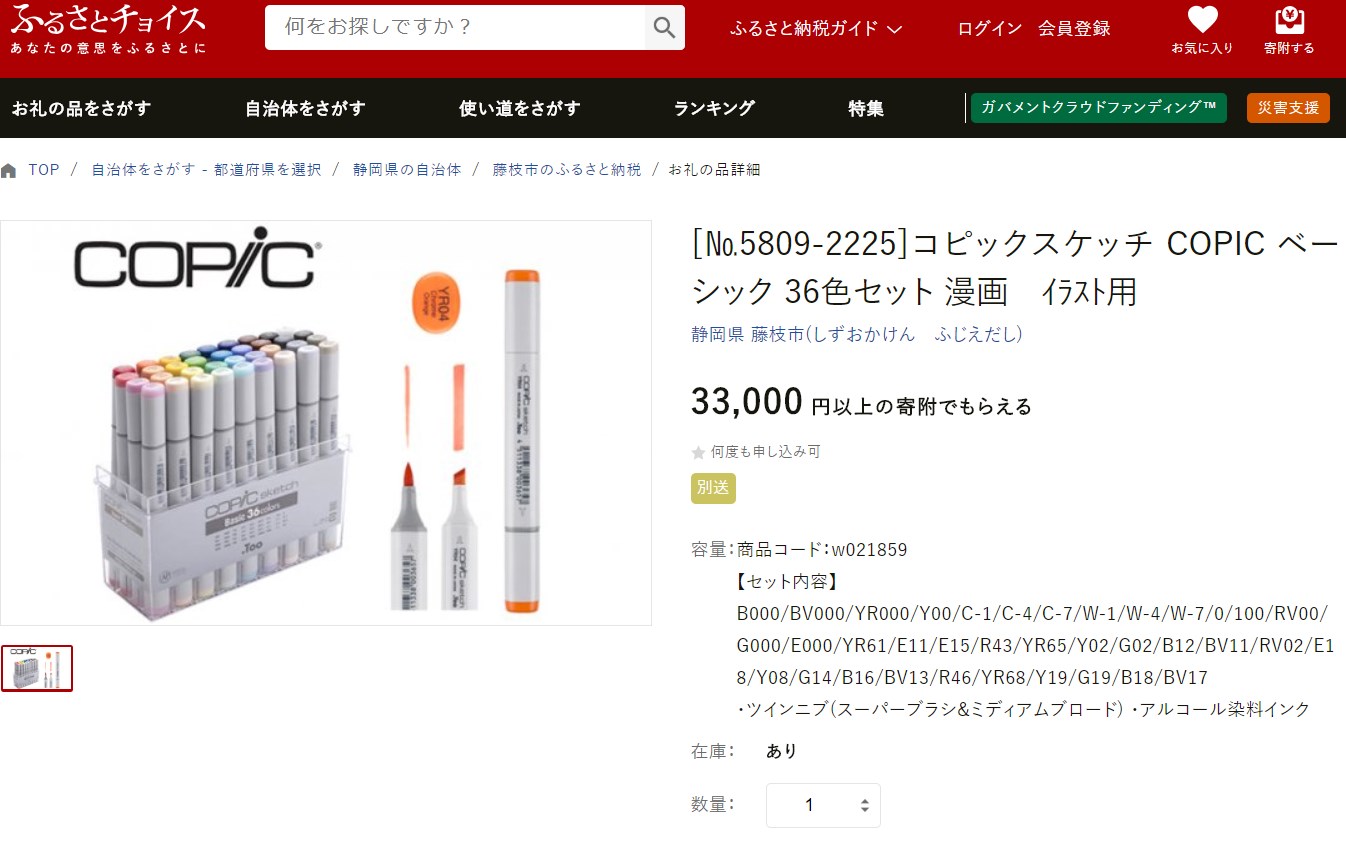
Task: Expand the ふるさと納税ガイド dropdown
Action: tap(816, 28)
